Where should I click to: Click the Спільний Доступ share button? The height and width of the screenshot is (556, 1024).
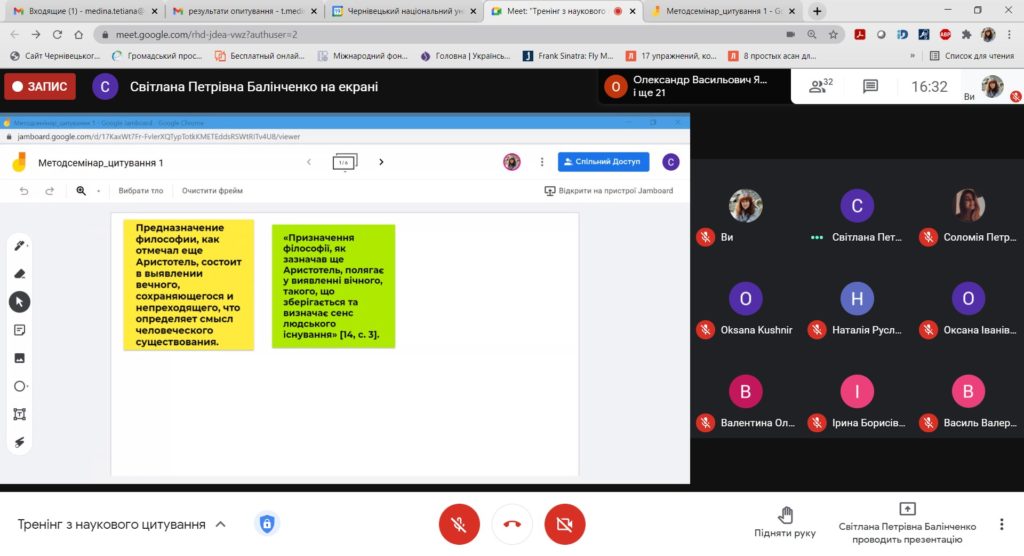[603, 161]
